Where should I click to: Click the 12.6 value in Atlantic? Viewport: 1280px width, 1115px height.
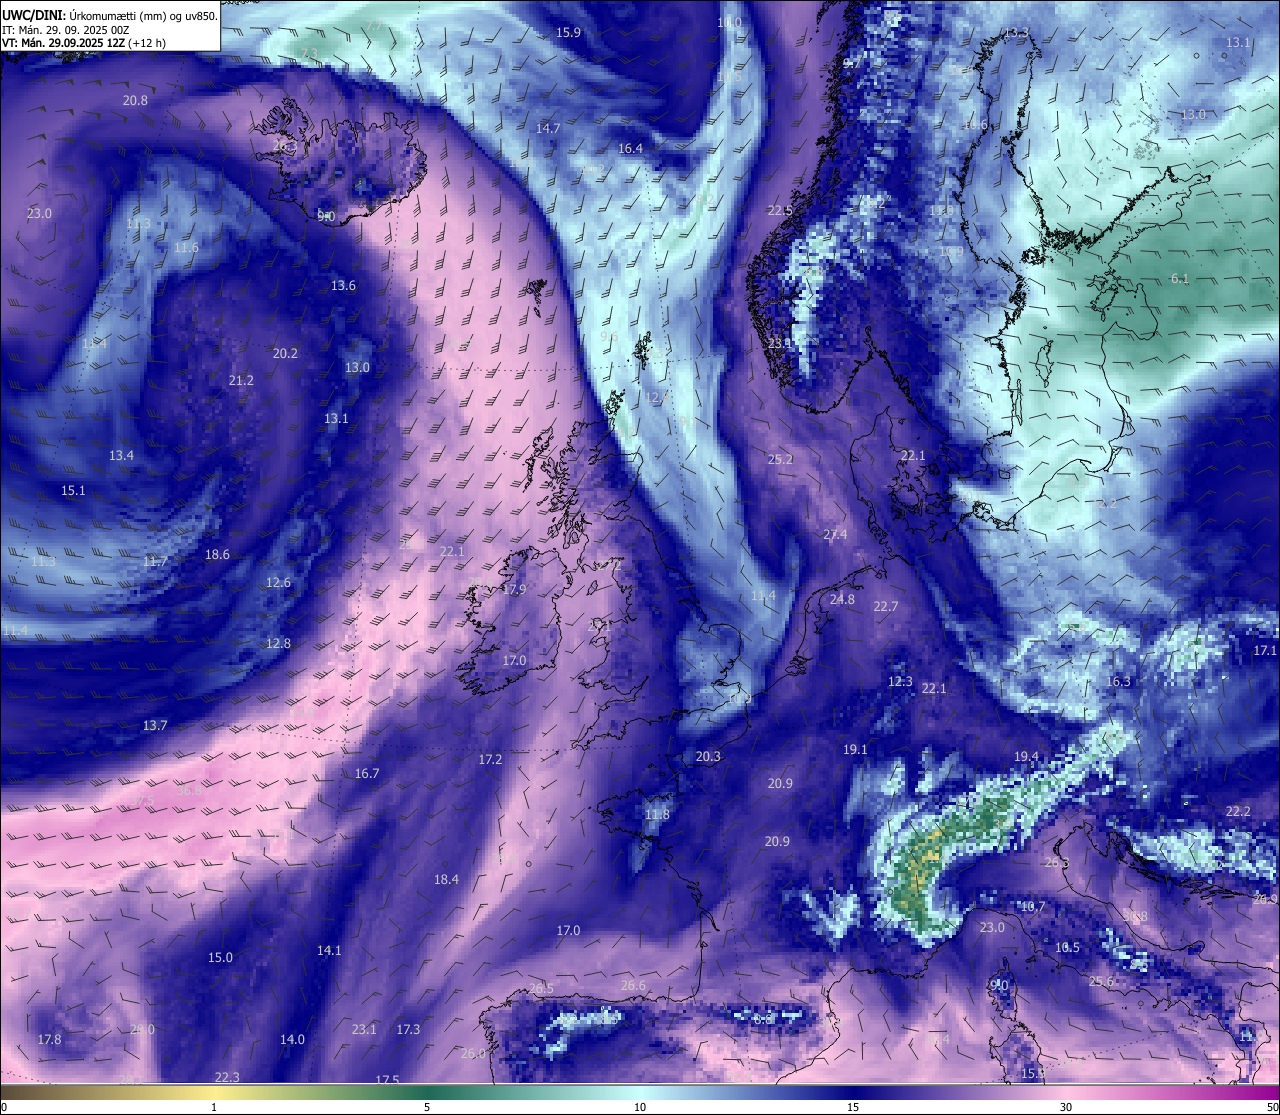click(278, 582)
